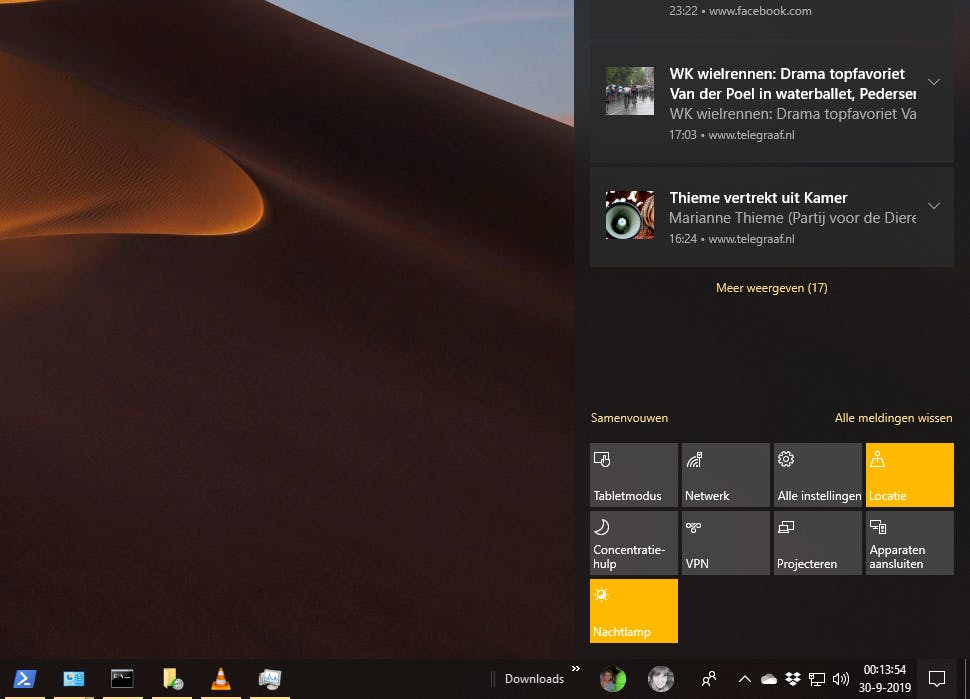This screenshot has width=970, height=699.
Task: Show more notifications via Meer weergeven (17)
Action: 771,288
